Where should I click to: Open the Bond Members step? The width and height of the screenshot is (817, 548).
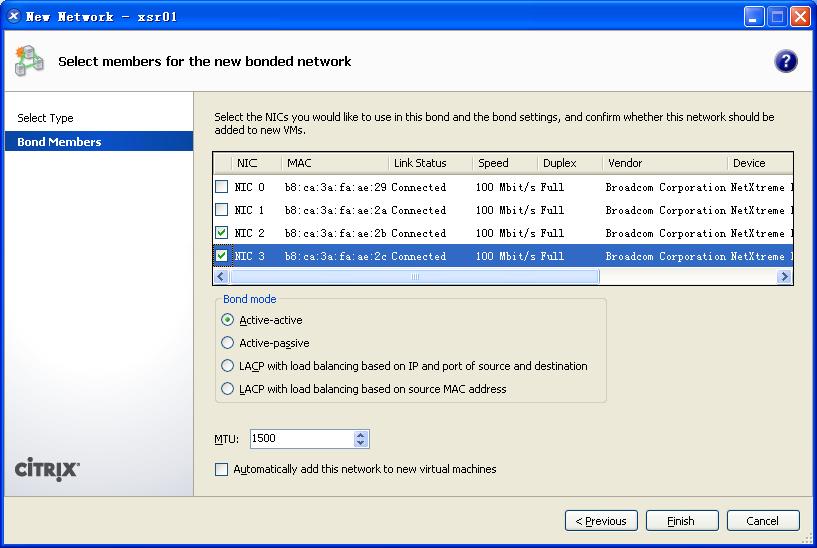coord(99,142)
